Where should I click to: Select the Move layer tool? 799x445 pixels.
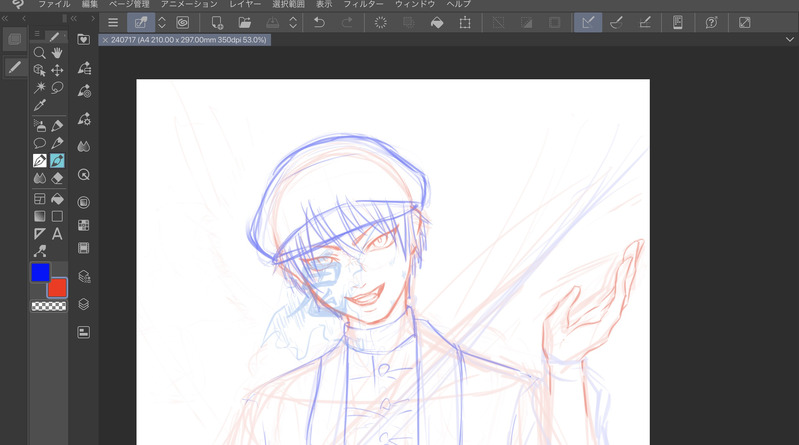click(x=57, y=70)
